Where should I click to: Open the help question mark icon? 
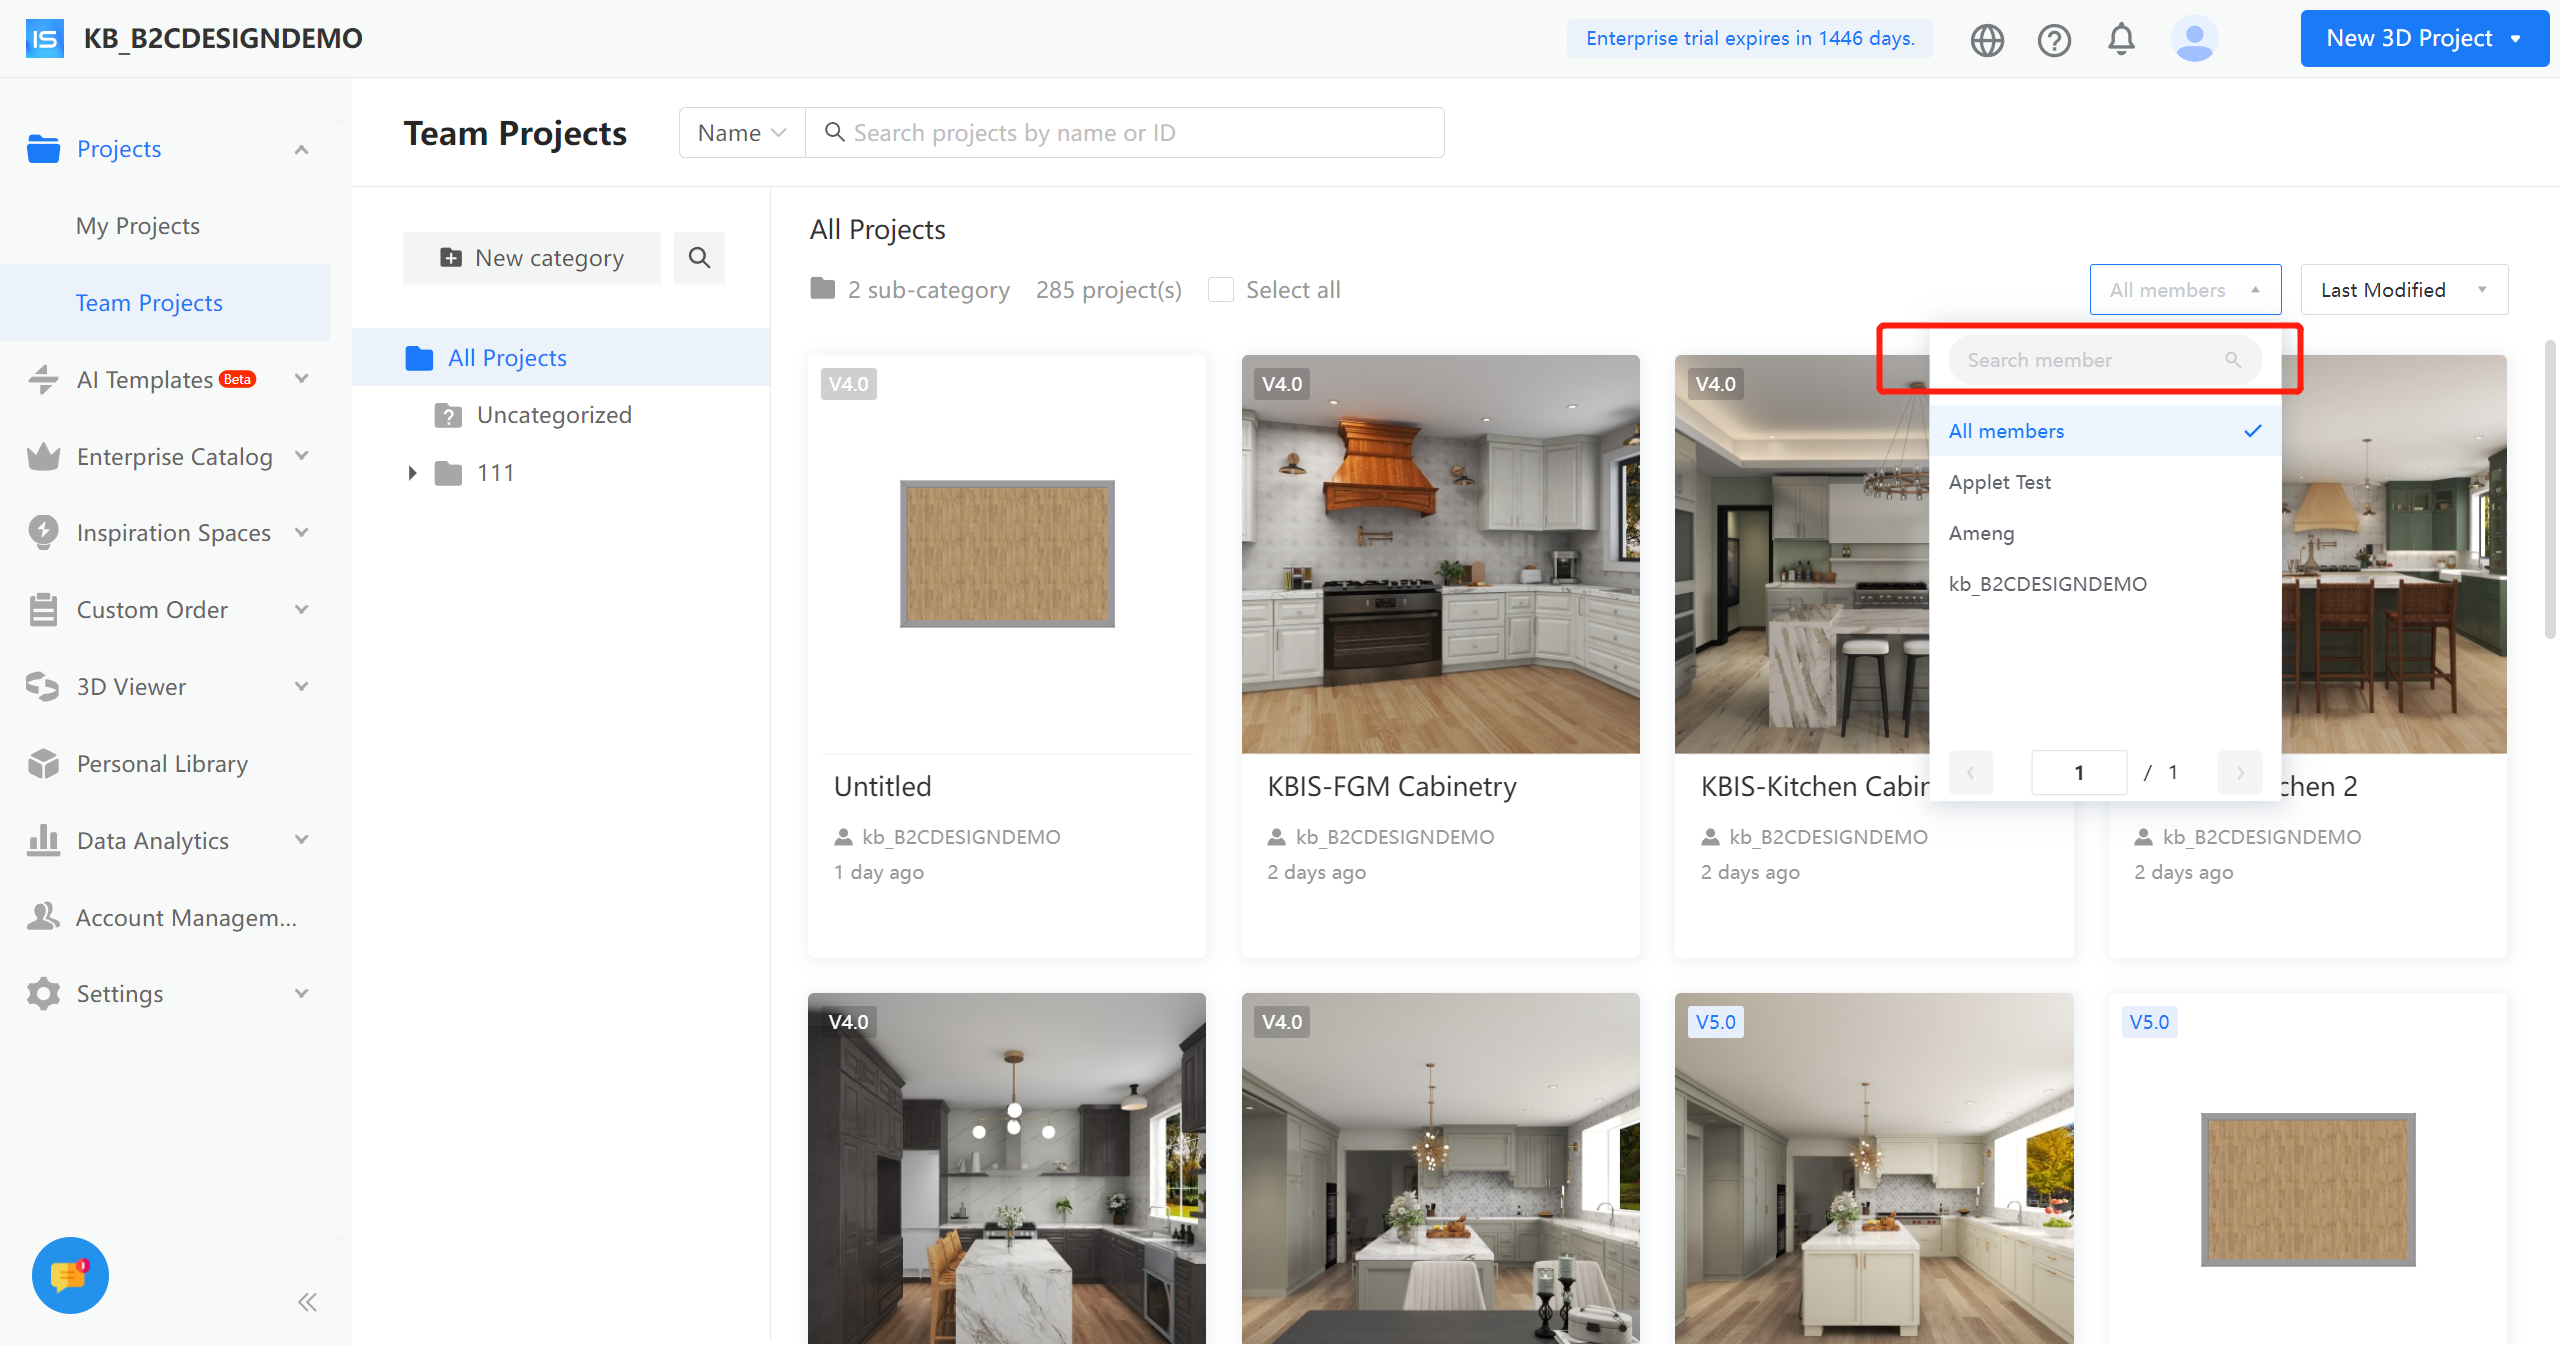(2054, 40)
